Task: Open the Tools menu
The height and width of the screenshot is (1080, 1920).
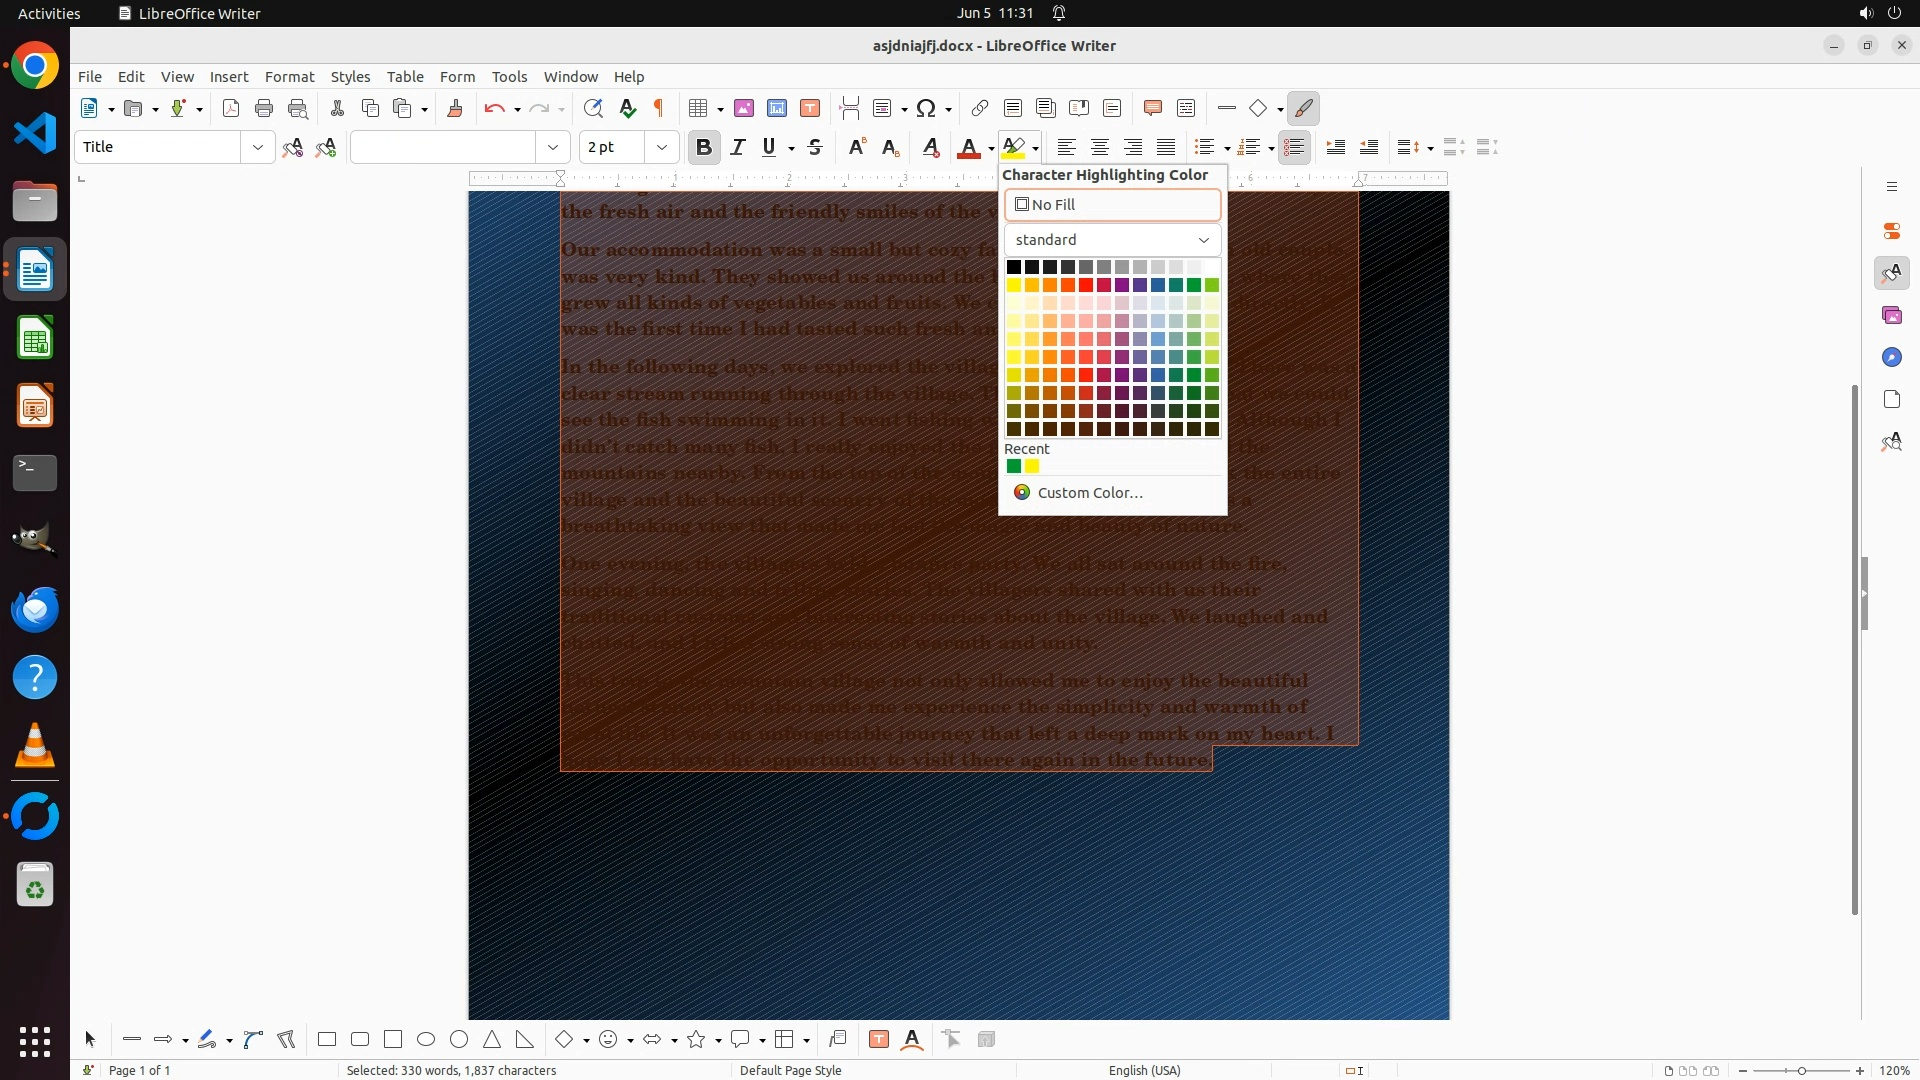Action: pos(509,77)
